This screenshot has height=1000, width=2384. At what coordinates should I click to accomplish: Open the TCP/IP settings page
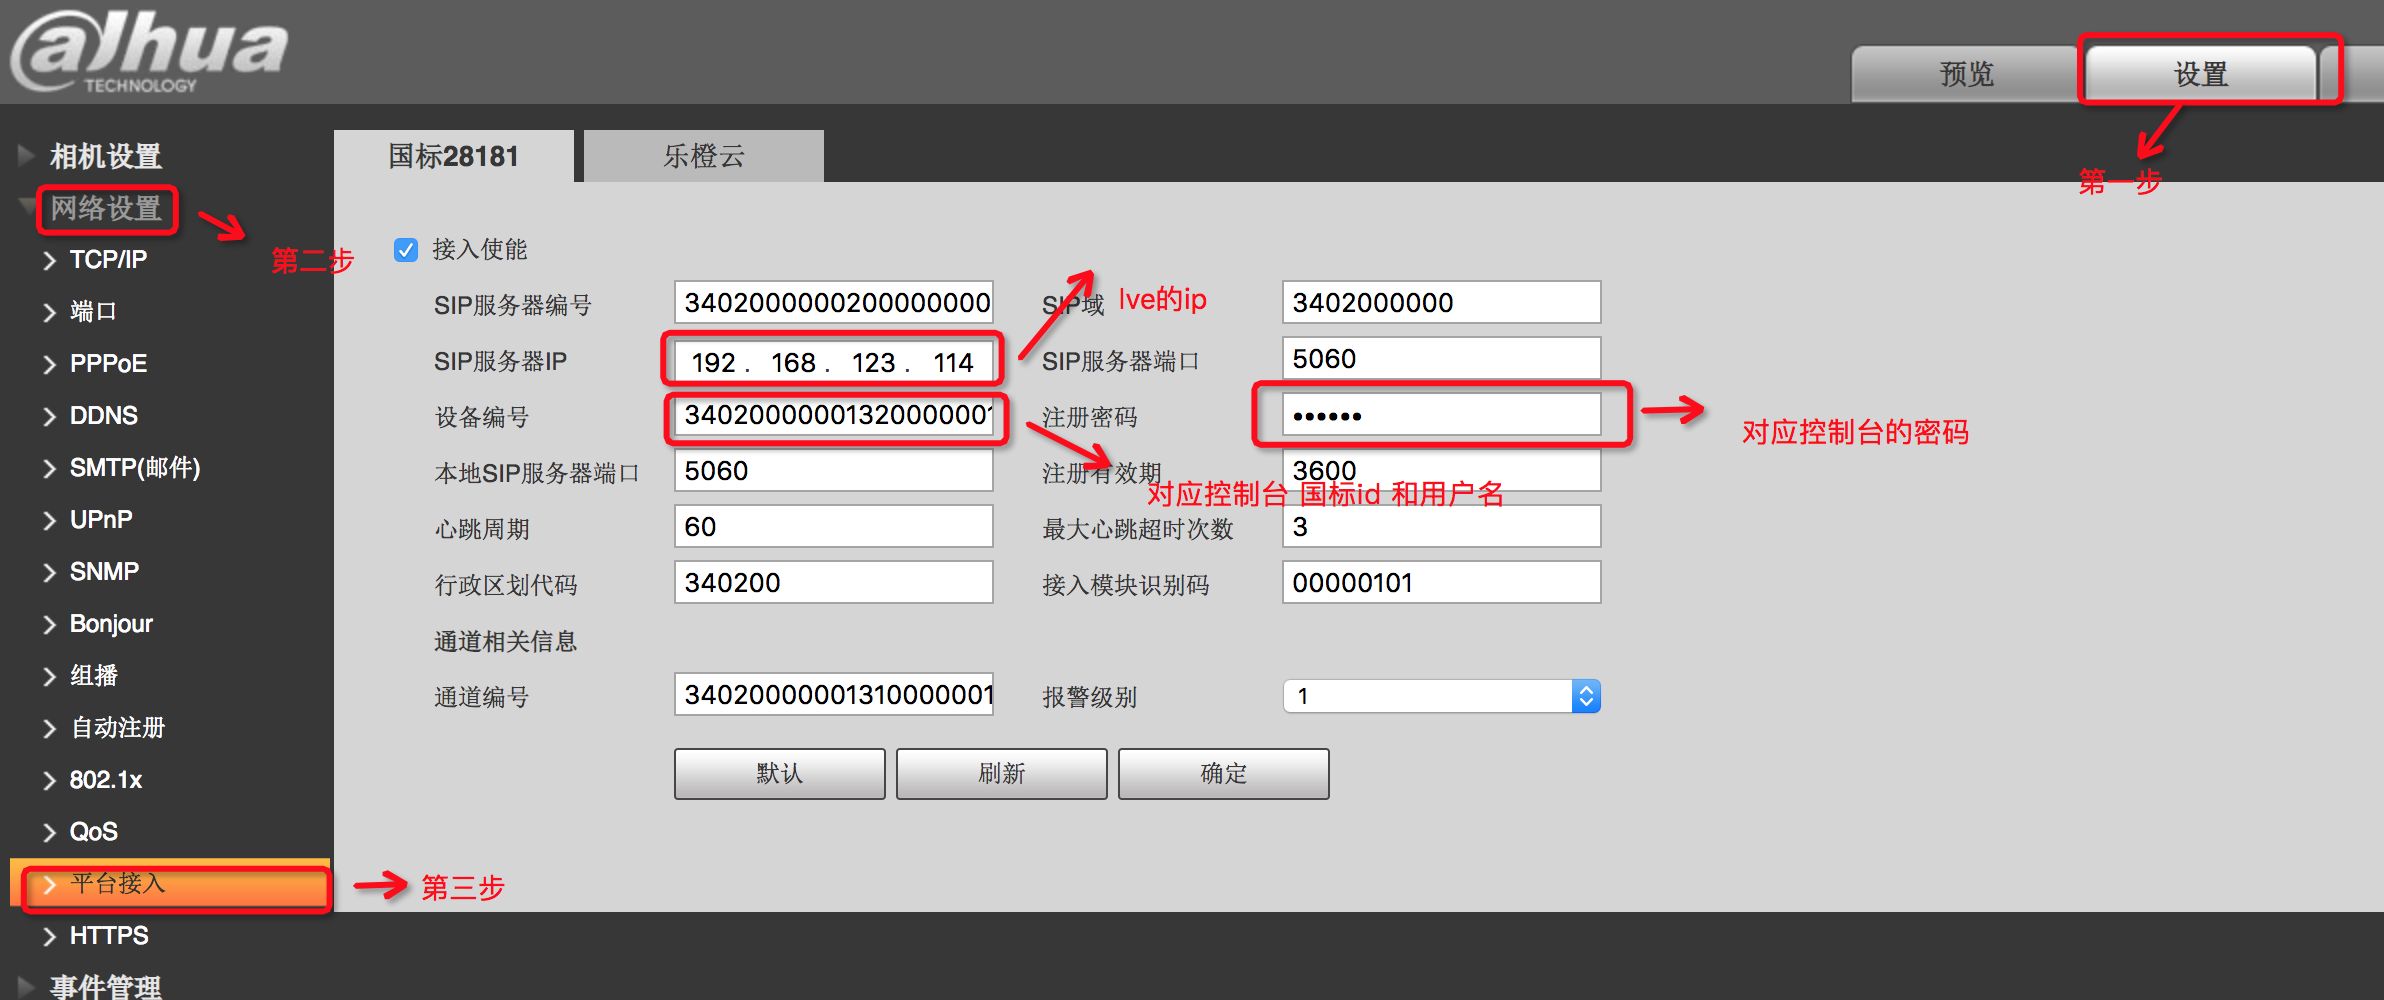point(108,260)
